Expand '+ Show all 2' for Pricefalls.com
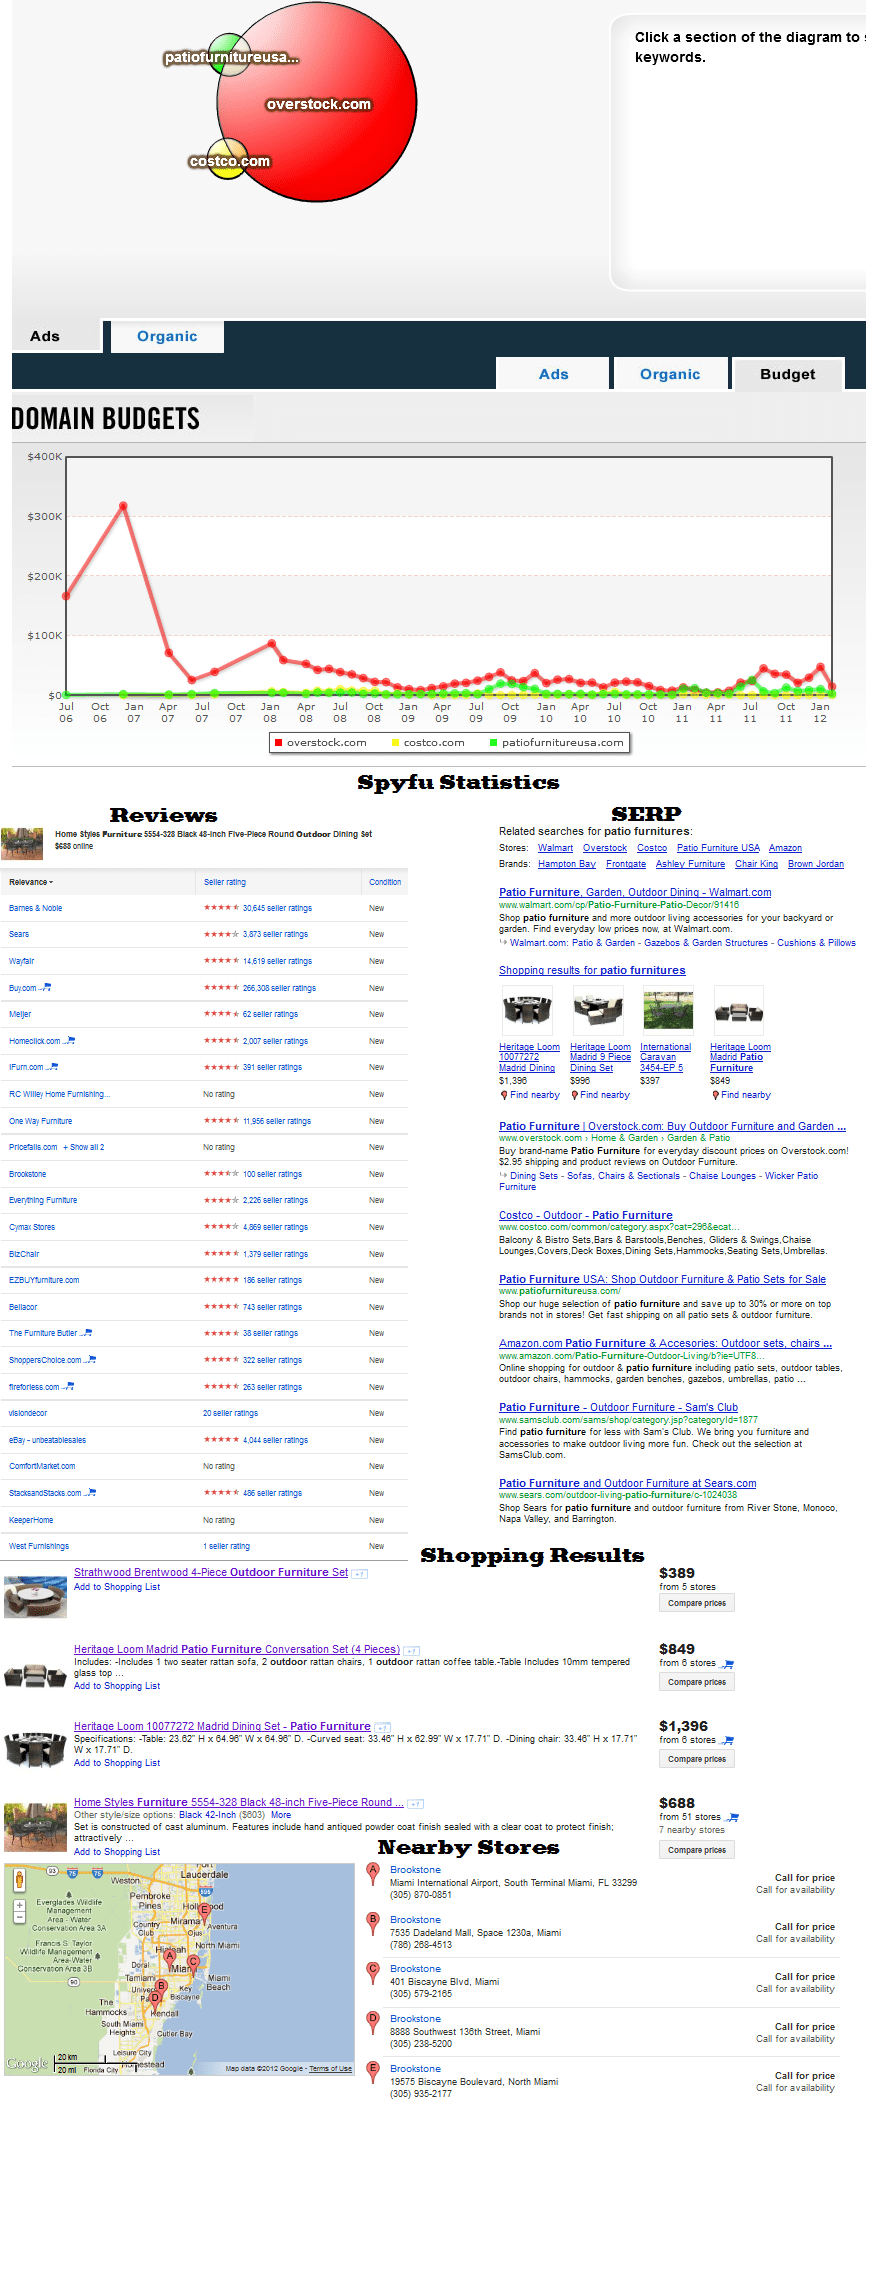The width and height of the screenshot is (875, 2274). point(84,1147)
